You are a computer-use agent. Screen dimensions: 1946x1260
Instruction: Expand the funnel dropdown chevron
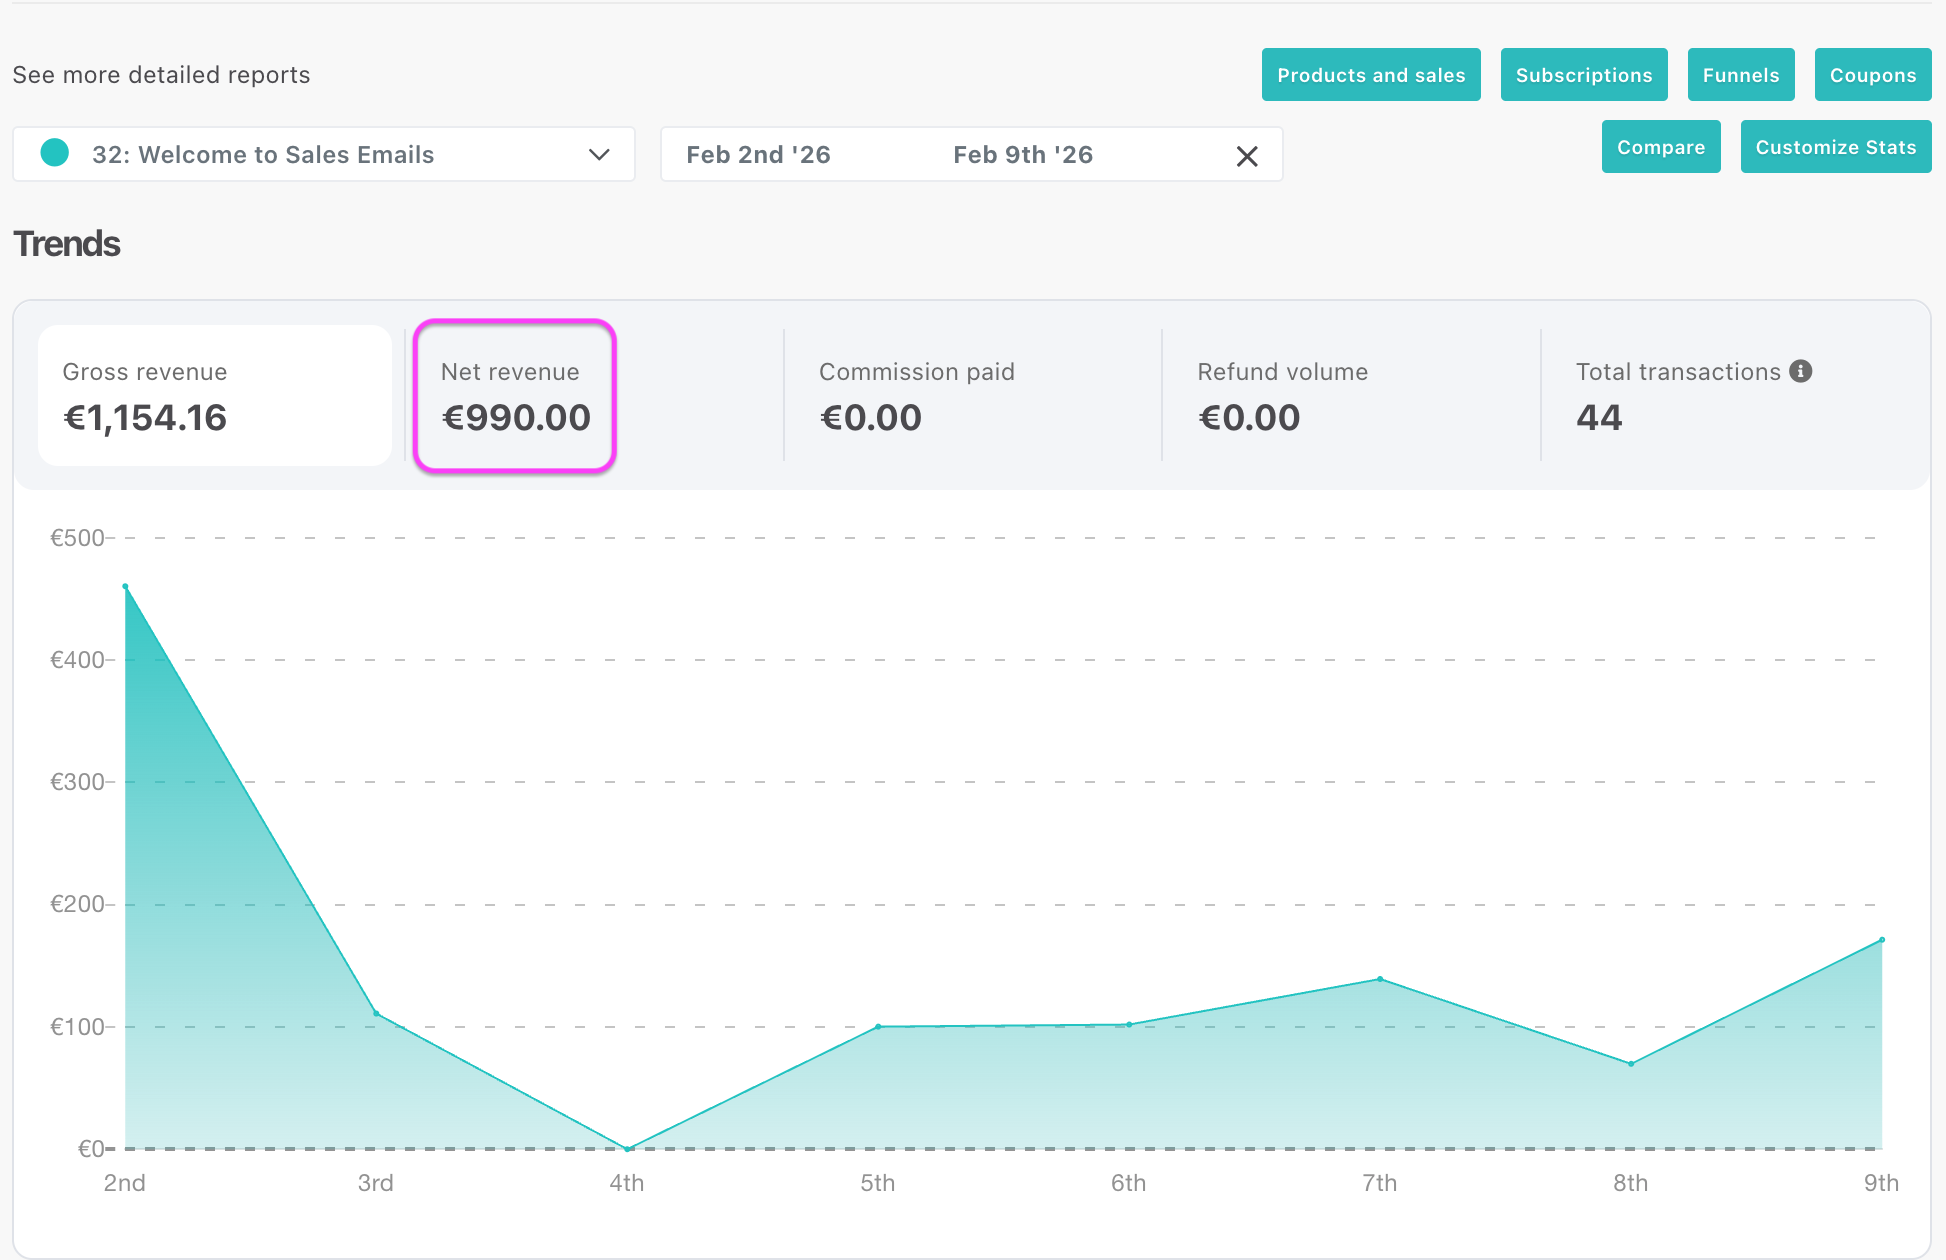(x=599, y=154)
